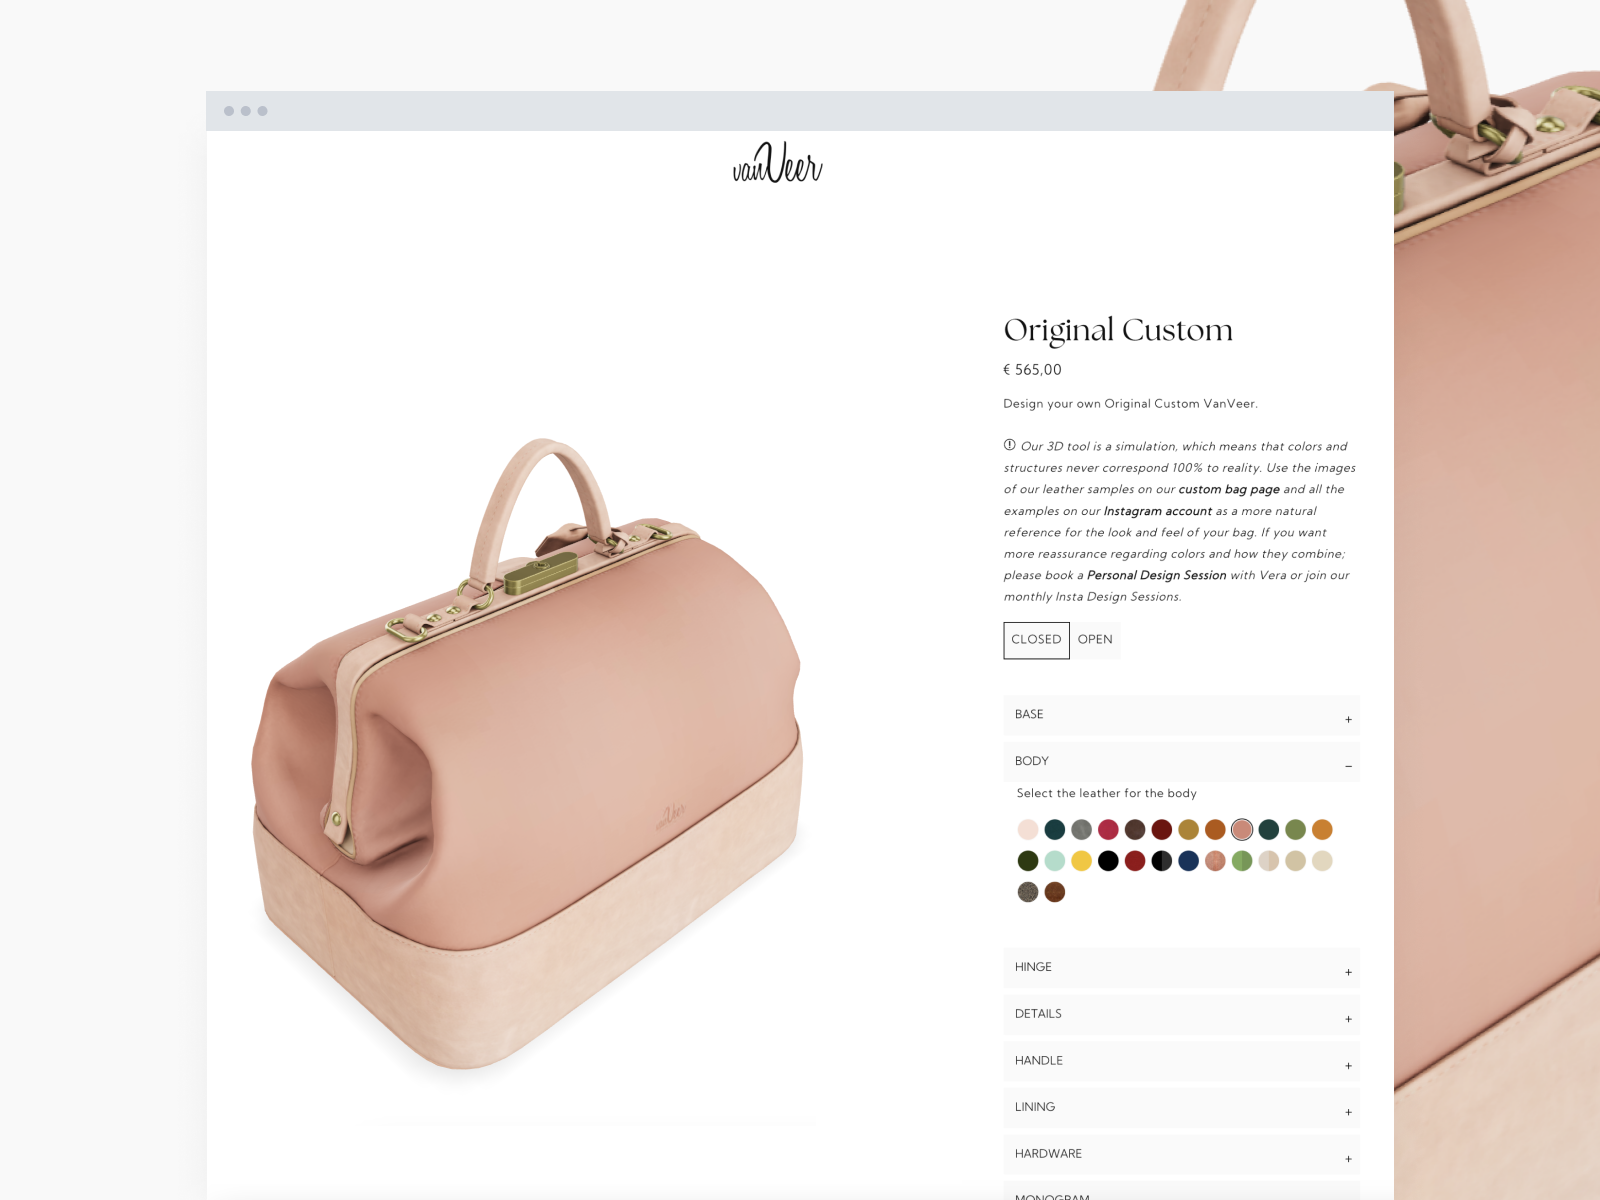Choose the half black half grey swatch

click(x=1161, y=861)
